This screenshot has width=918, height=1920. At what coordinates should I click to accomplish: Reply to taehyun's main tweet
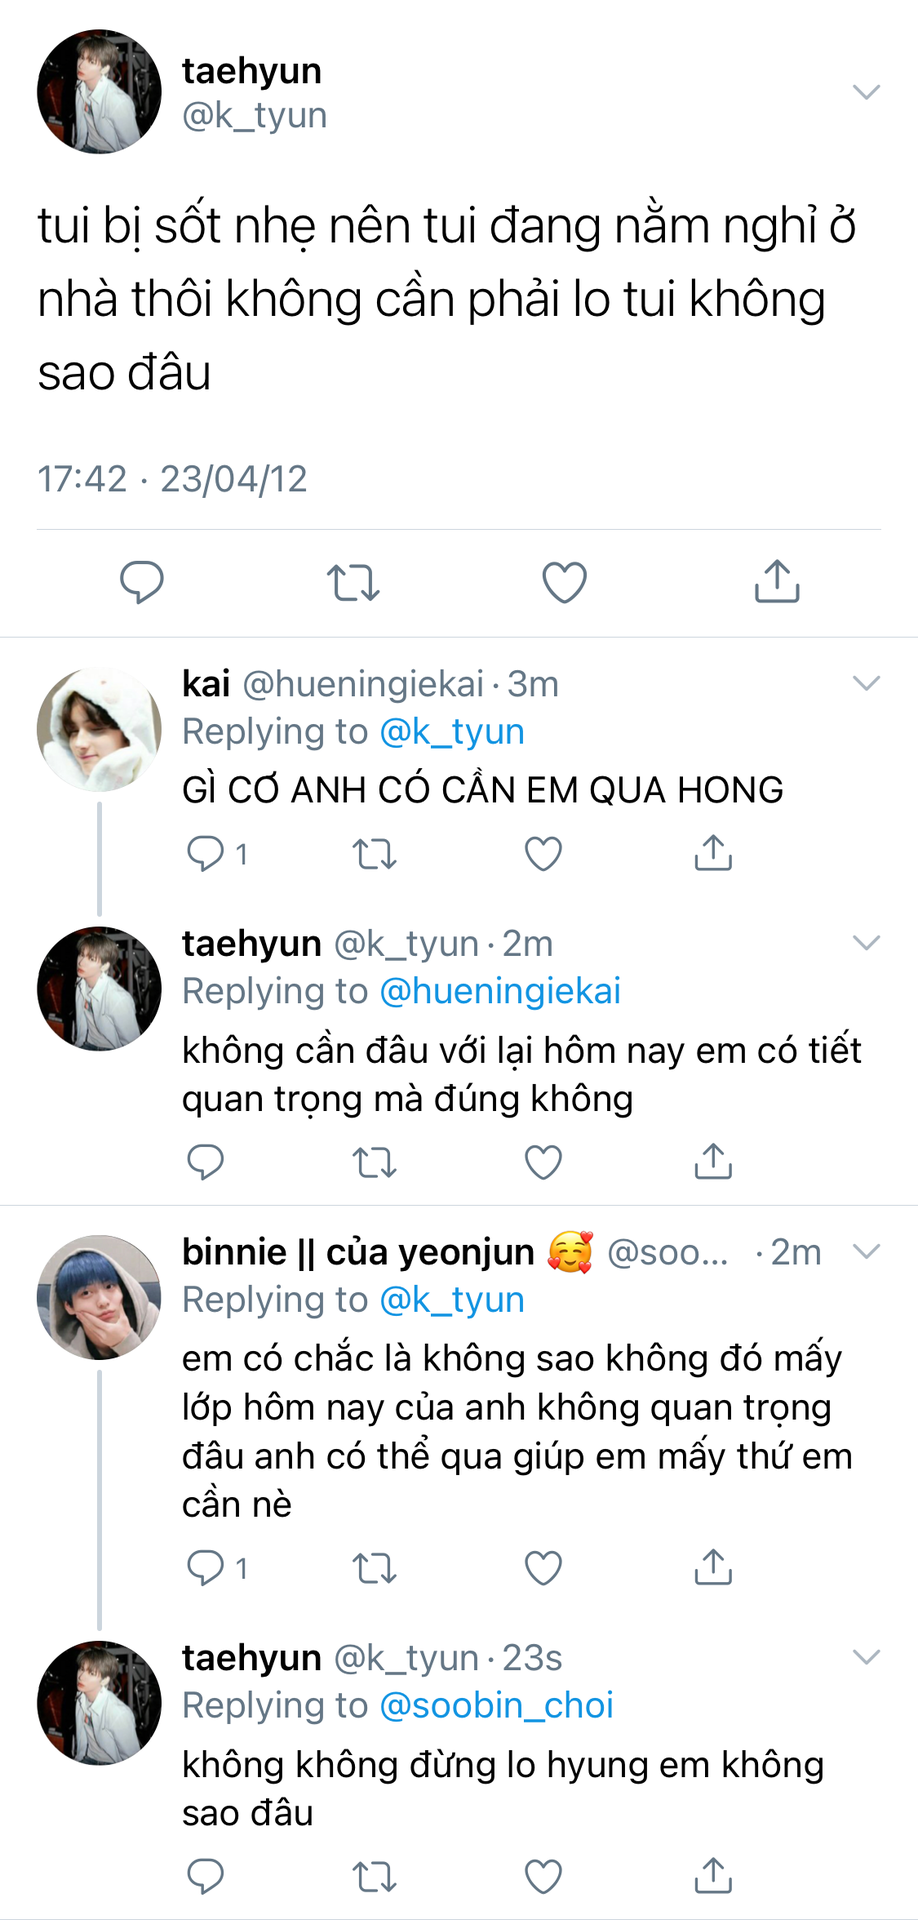point(142,582)
